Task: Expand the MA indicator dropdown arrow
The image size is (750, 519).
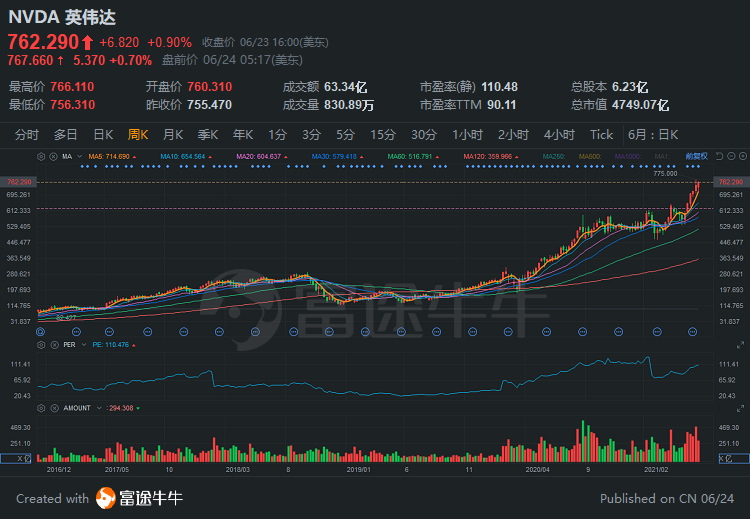Action: point(79,156)
